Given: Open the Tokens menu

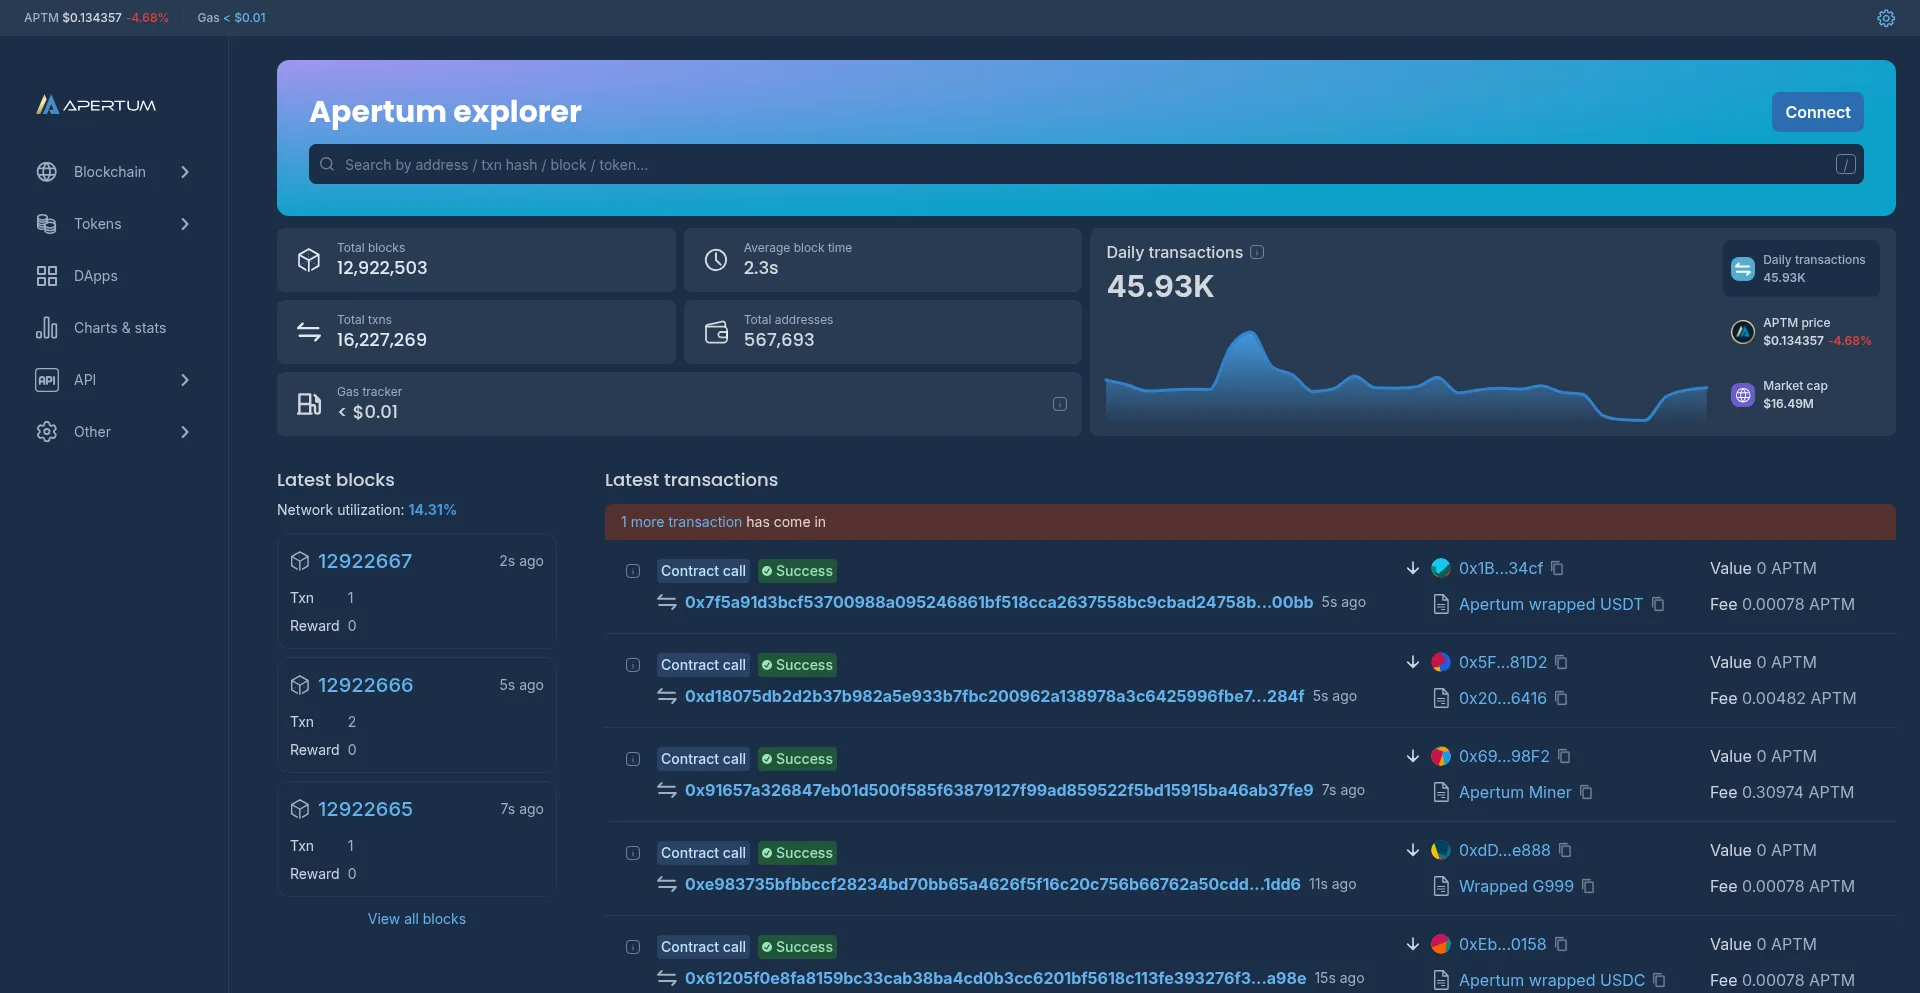Looking at the screenshot, I should (x=114, y=224).
